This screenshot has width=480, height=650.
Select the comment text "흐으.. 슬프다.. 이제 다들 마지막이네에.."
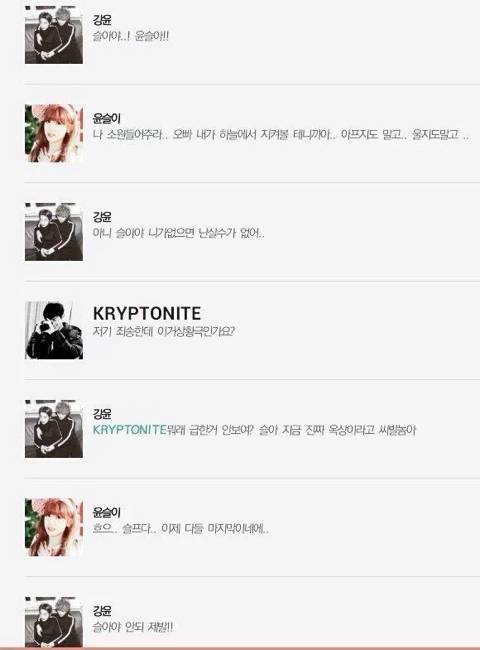181,529
